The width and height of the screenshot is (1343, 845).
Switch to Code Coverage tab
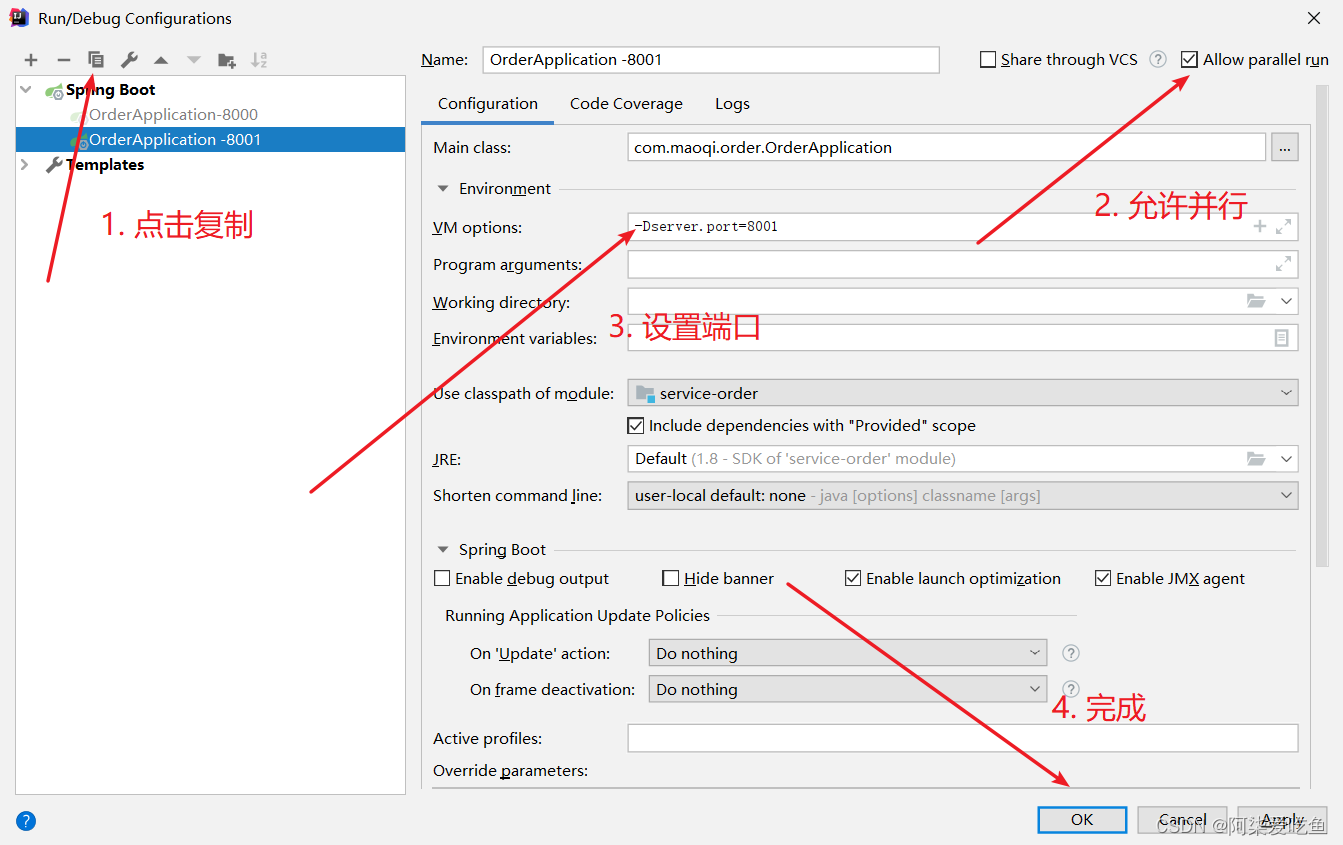(626, 104)
